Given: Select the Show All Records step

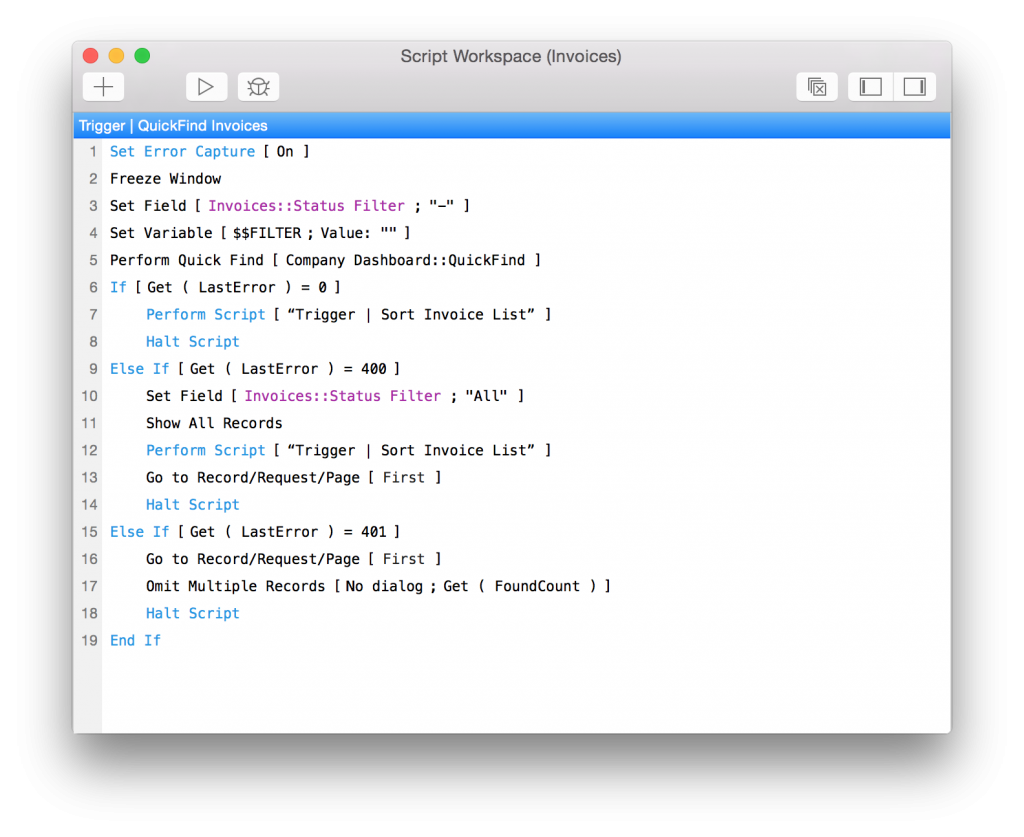Looking at the screenshot, I should [214, 422].
